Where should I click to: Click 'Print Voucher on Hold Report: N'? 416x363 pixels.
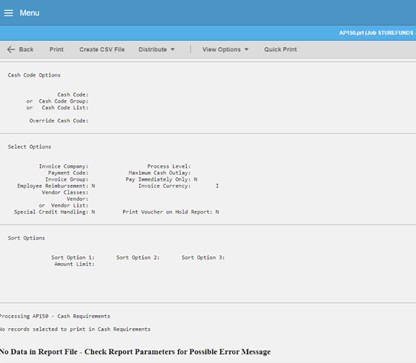[171, 212]
